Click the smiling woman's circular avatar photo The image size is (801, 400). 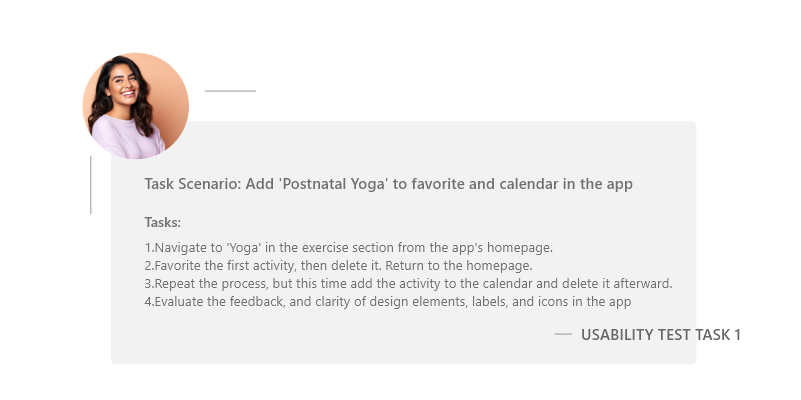(136, 106)
